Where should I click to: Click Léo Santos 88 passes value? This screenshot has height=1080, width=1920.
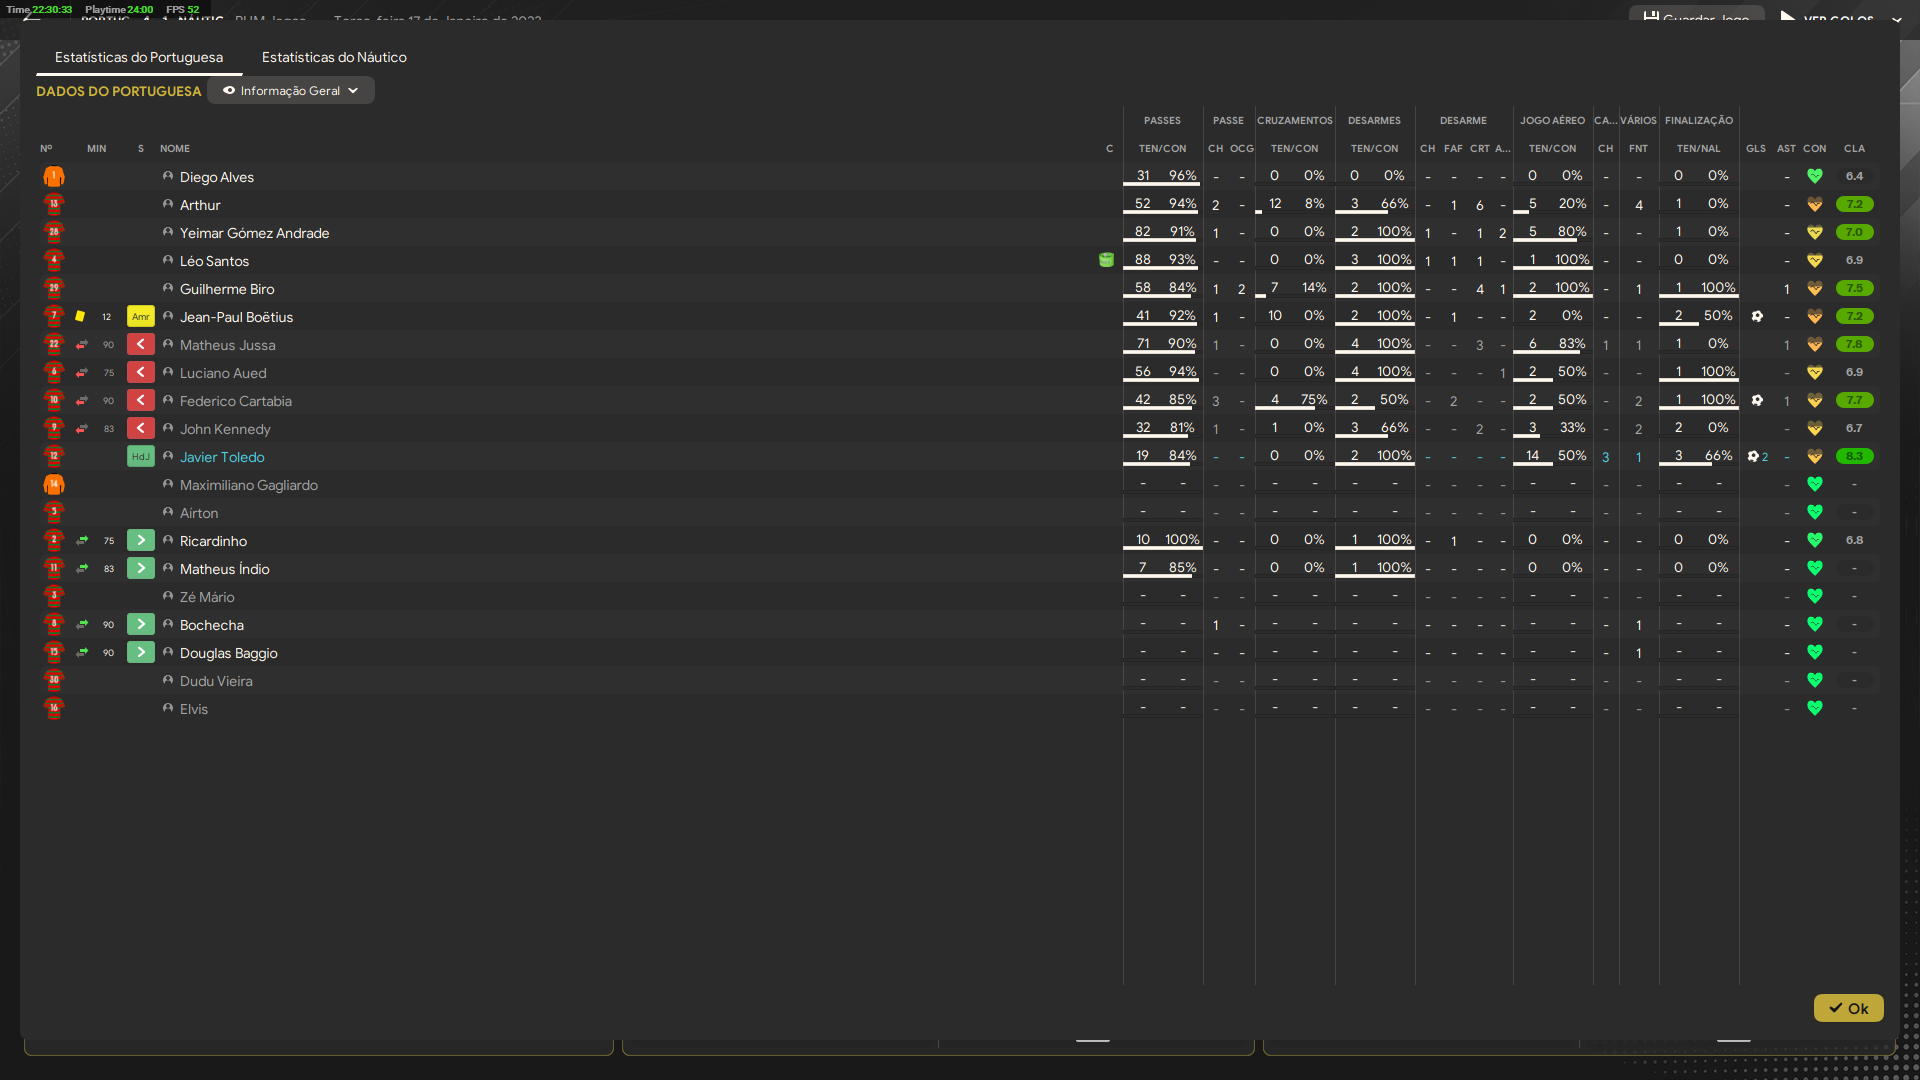pos(1143,259)
